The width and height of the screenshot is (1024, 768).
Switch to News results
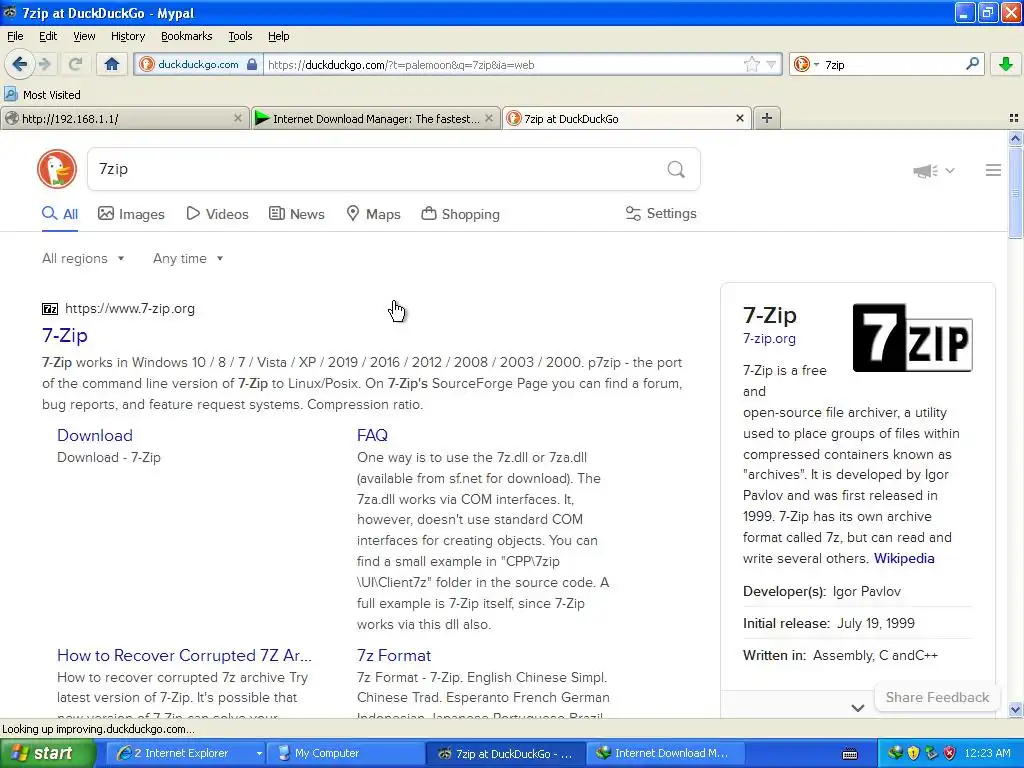tap(297, 214)
